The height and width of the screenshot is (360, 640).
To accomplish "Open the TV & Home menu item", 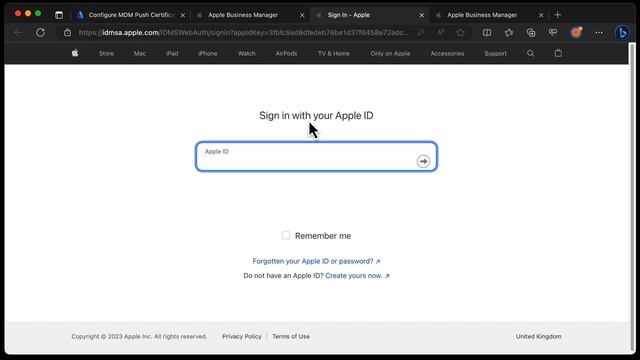I will (x=333, y=53).
